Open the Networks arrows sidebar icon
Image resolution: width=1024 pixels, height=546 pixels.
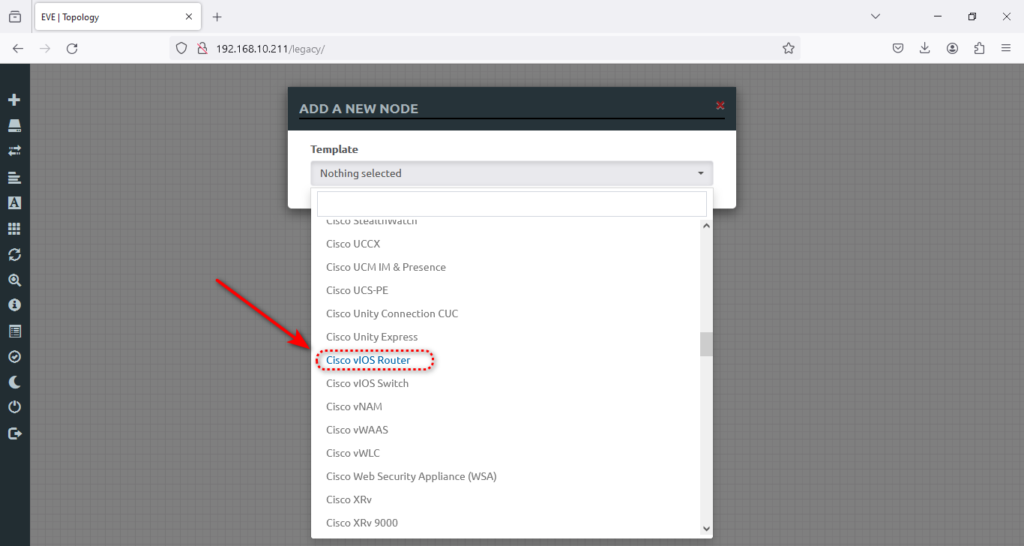pyautogui.click(x=14, y=151)
